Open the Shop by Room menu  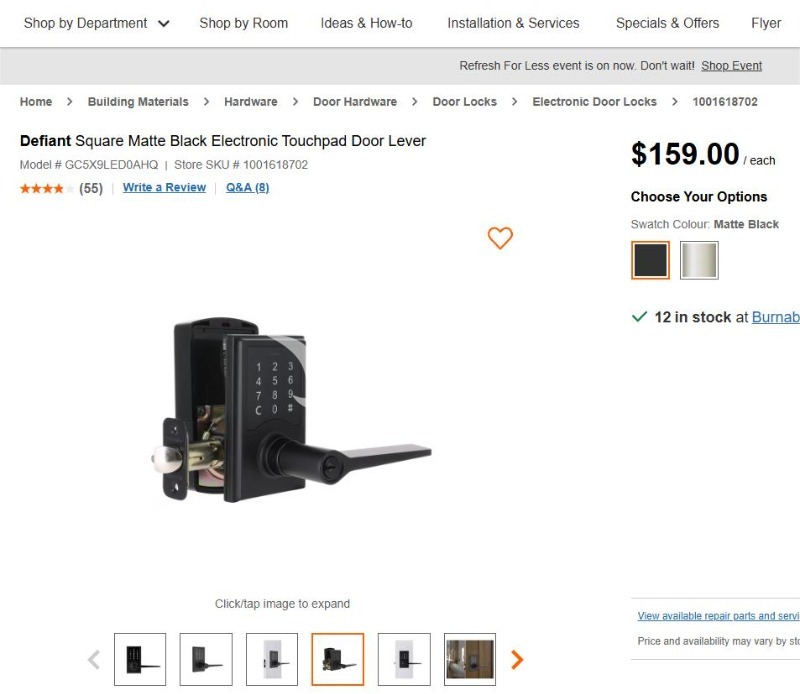point(243,23)
